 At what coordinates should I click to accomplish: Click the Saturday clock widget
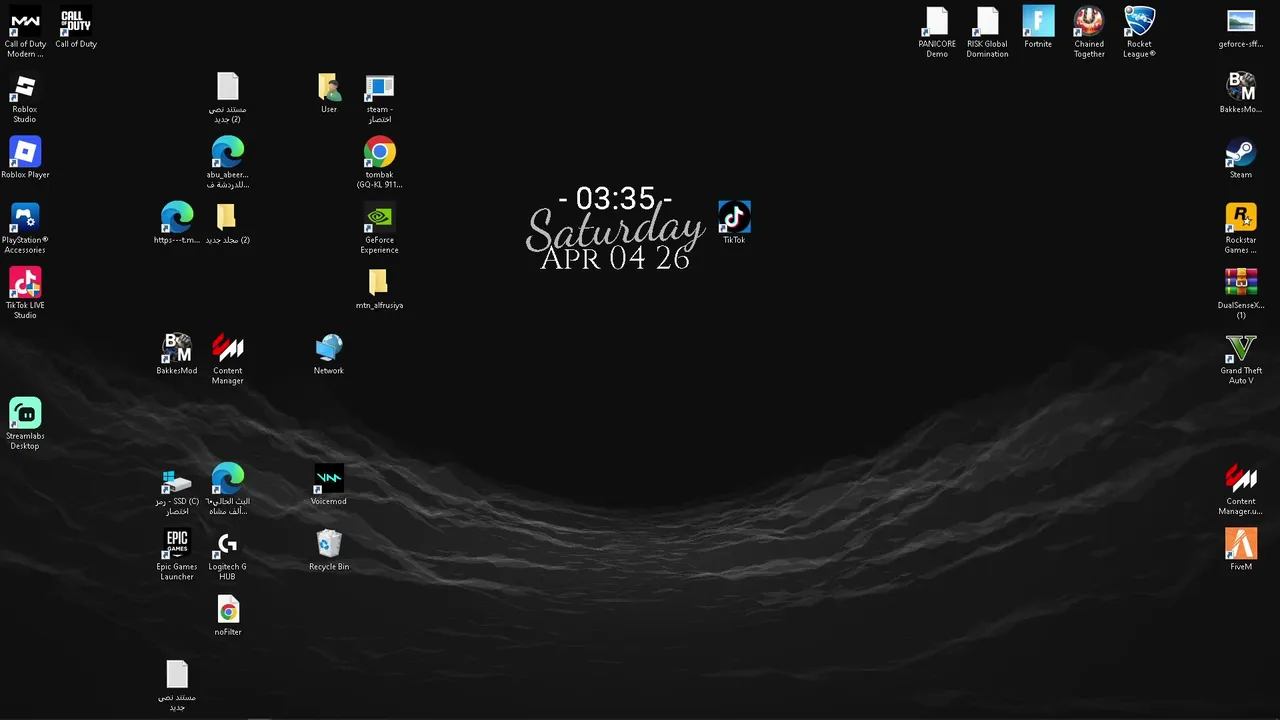tap(615, 228)
